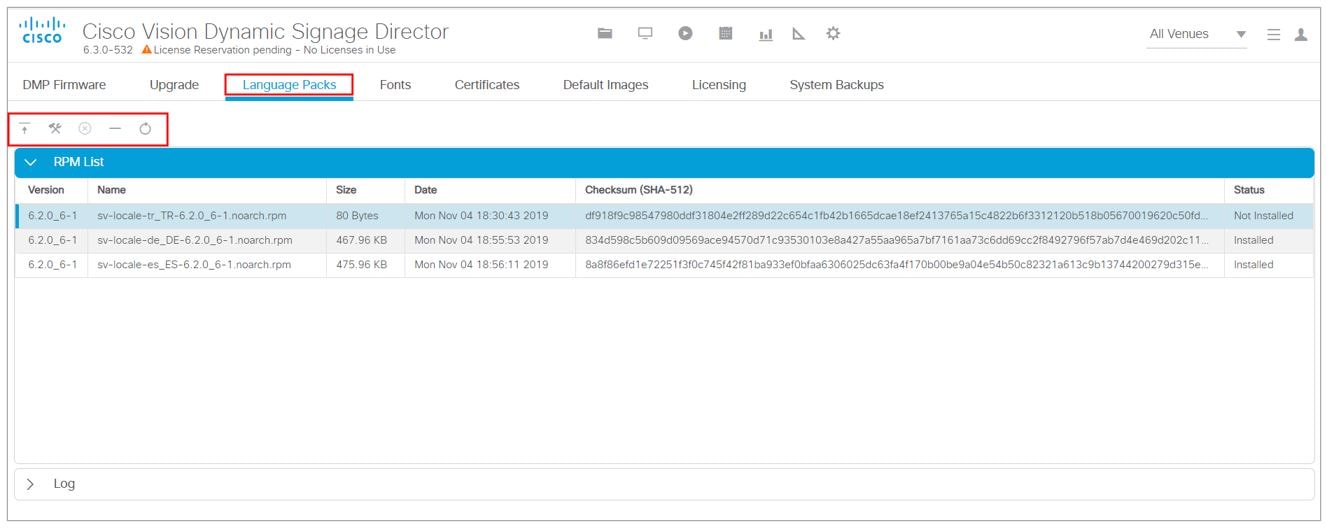Click the play circle icon
The width and height of the screenshot is (1327, 531).
tap(685, 33)
